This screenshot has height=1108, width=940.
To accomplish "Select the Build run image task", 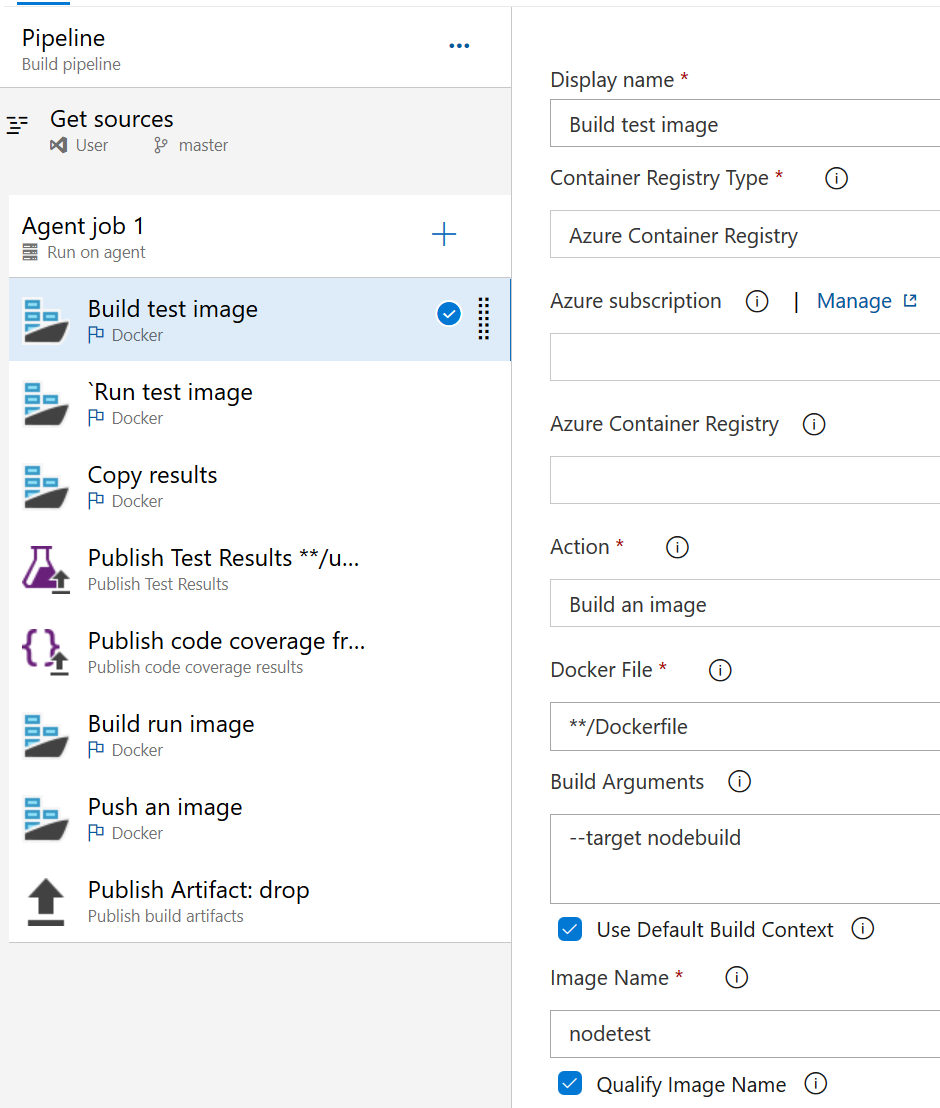I will tap(260, 735).
